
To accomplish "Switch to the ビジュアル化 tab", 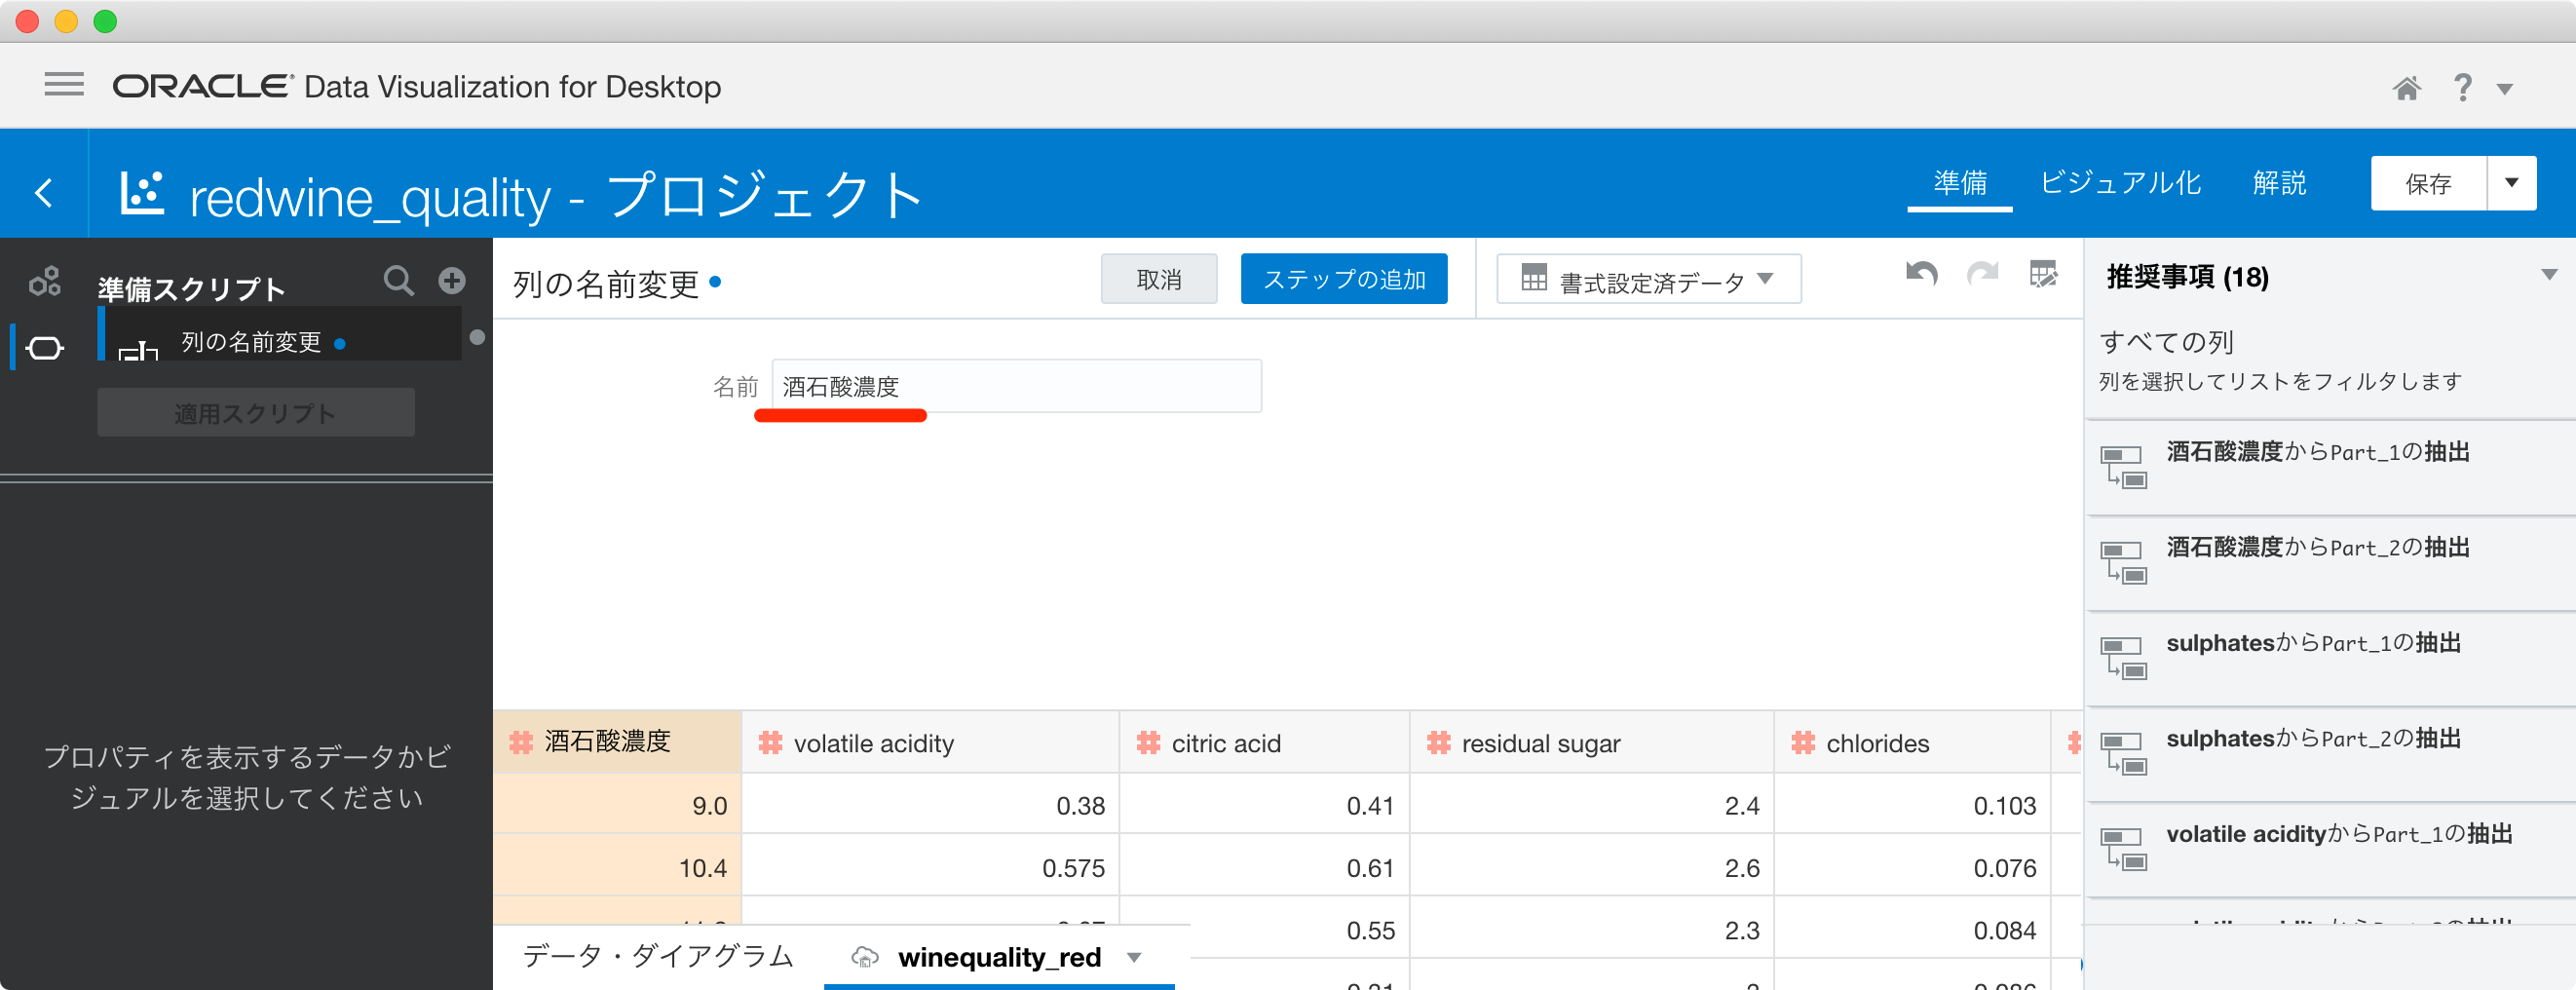I will click(2120, 183).
